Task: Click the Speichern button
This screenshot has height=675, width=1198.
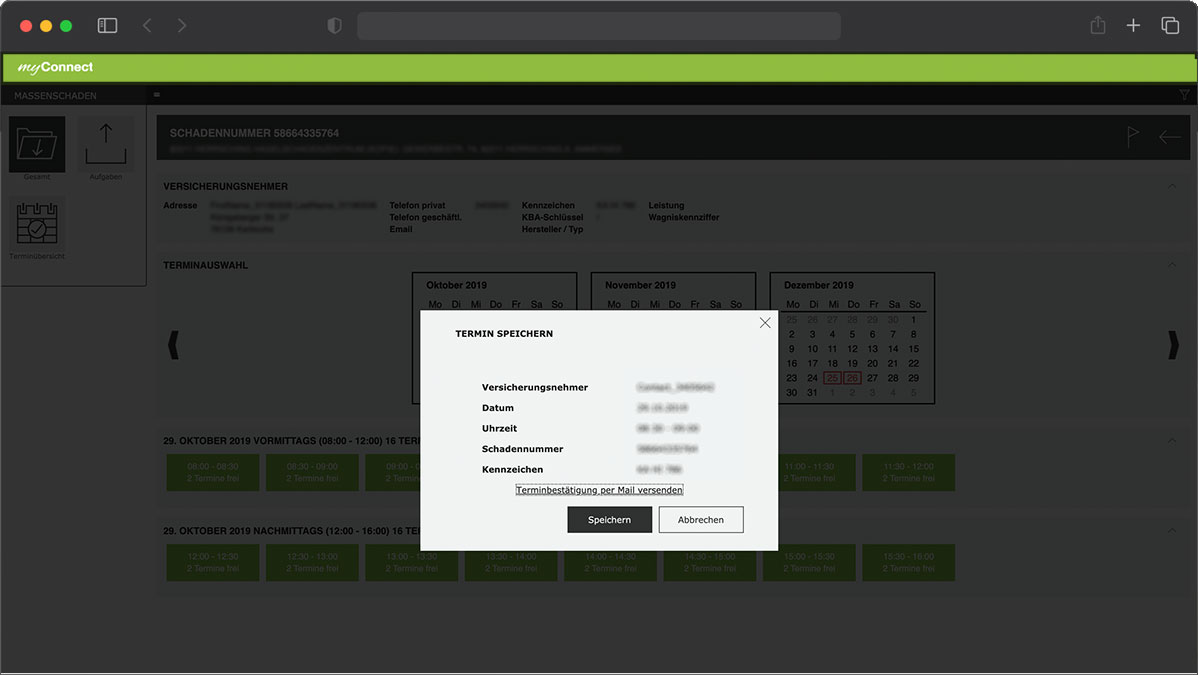Action: point(609,520)
